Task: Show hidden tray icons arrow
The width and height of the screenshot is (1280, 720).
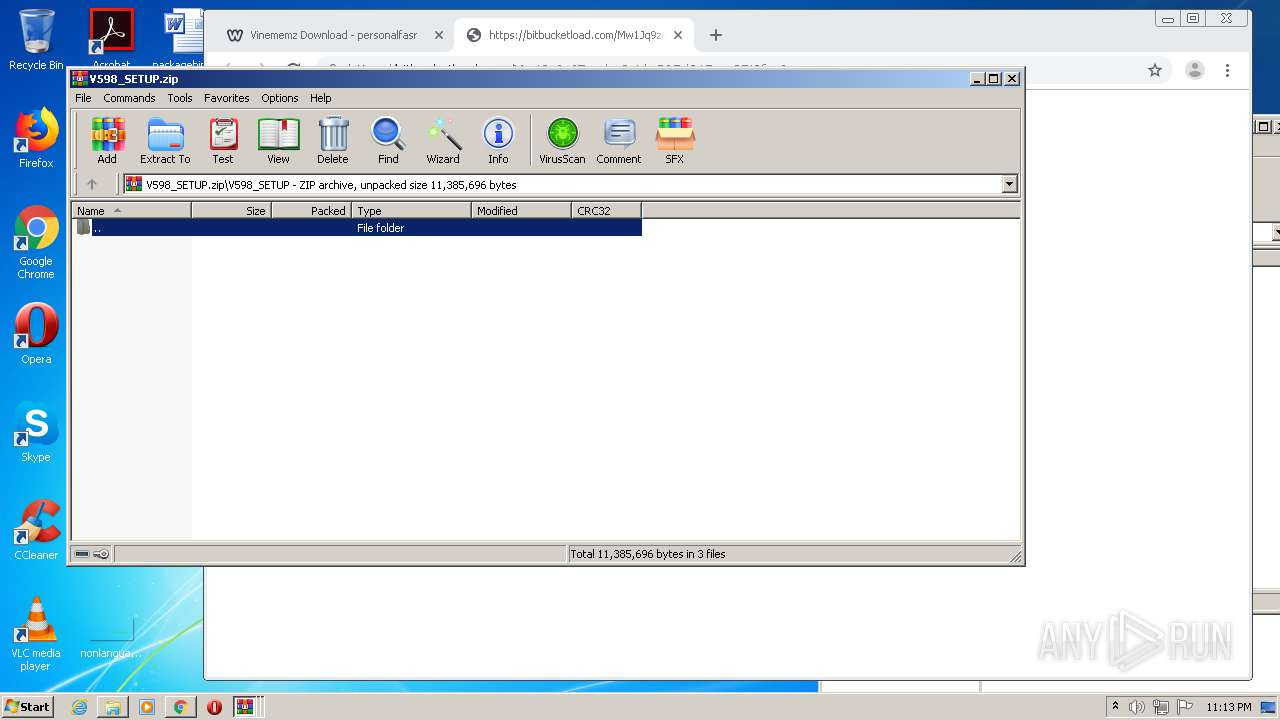Action: click(1115, 707)
